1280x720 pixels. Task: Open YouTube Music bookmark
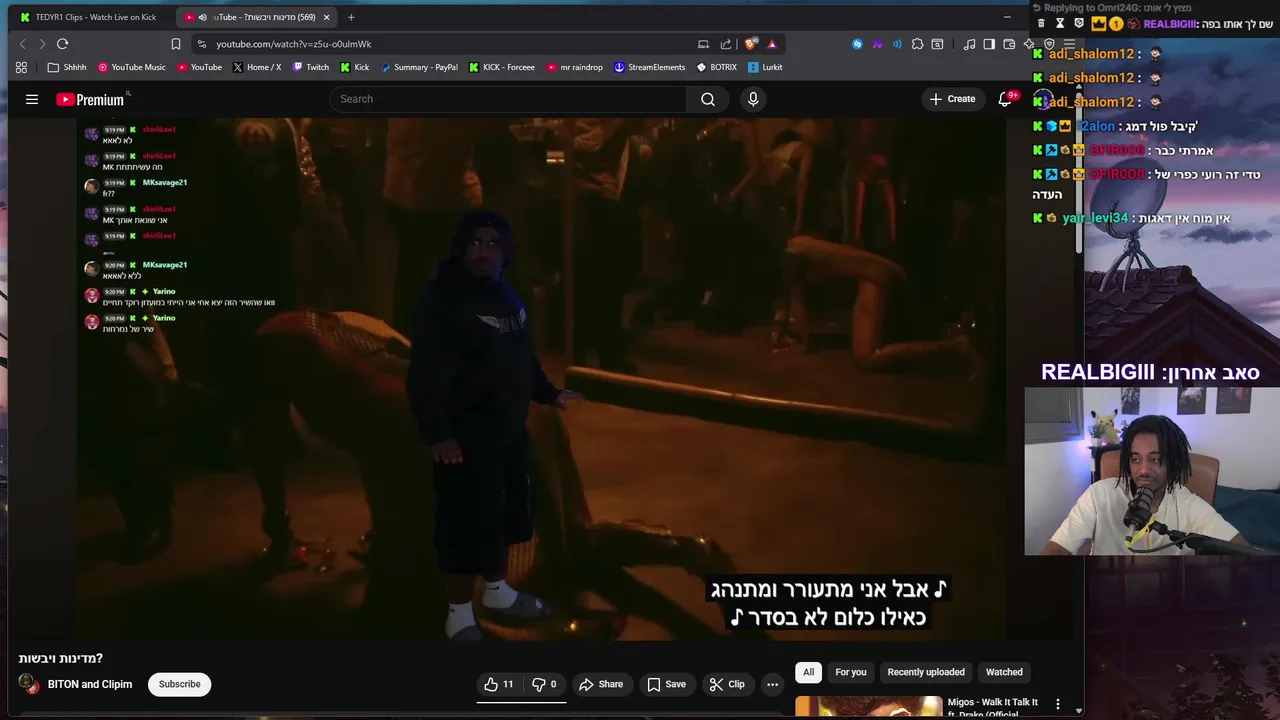[x=131, y=67]
